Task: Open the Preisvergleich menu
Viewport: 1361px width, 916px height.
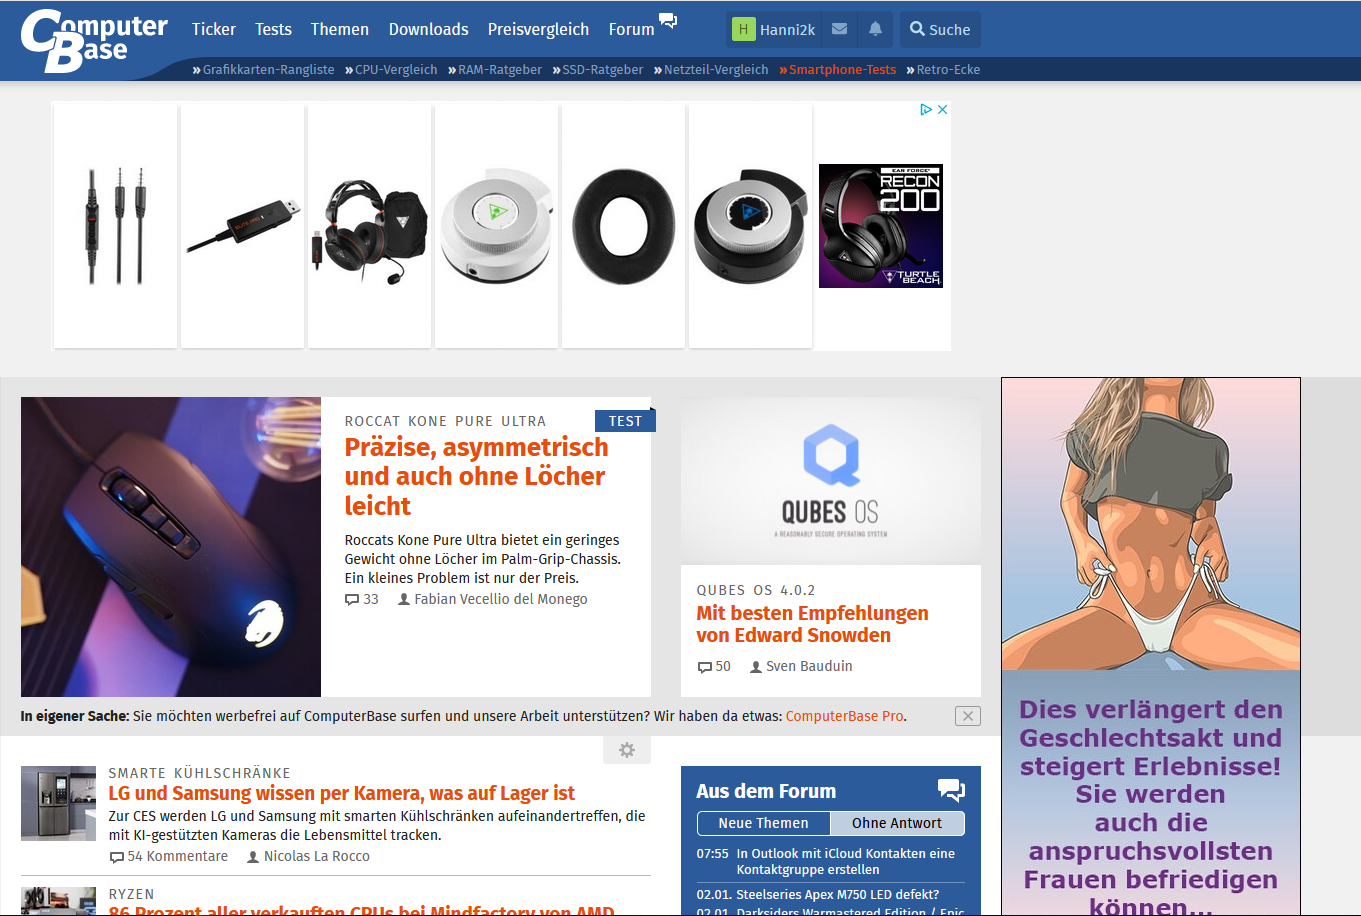Action: pyautogui.click(x=539, y=29)
